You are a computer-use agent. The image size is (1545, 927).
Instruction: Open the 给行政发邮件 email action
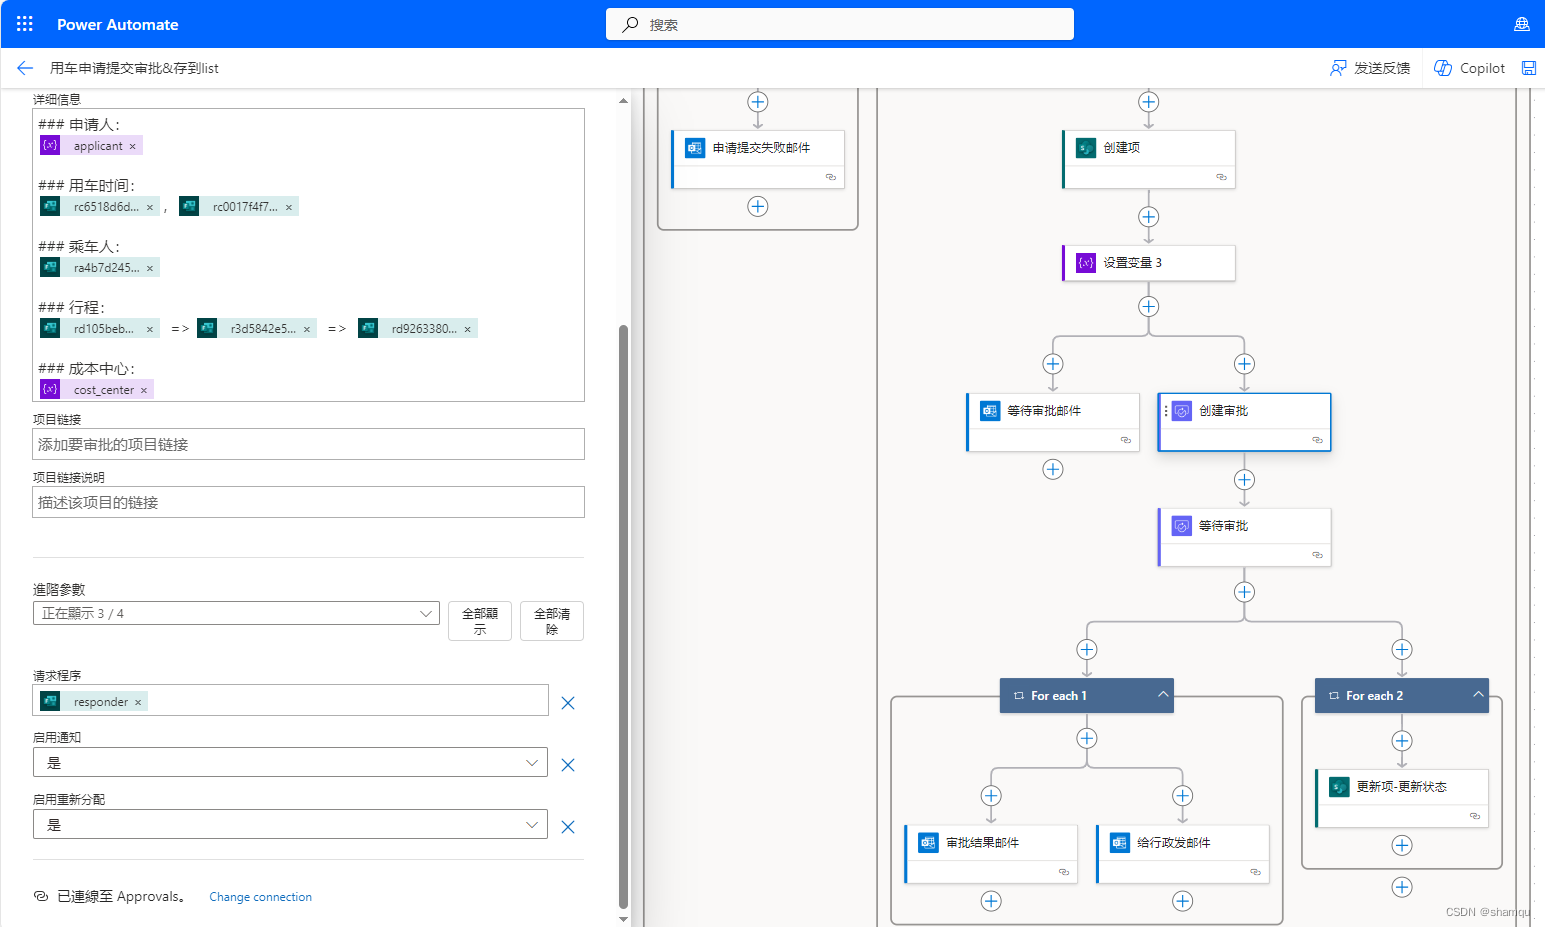(1182, 842)
